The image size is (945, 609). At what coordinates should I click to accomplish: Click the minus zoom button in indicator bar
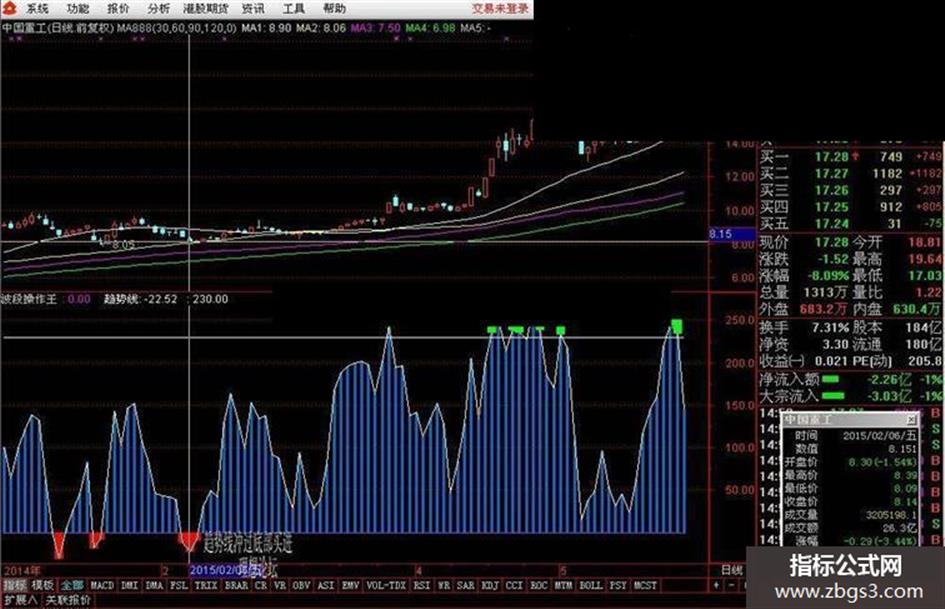[x=730, y=585]
